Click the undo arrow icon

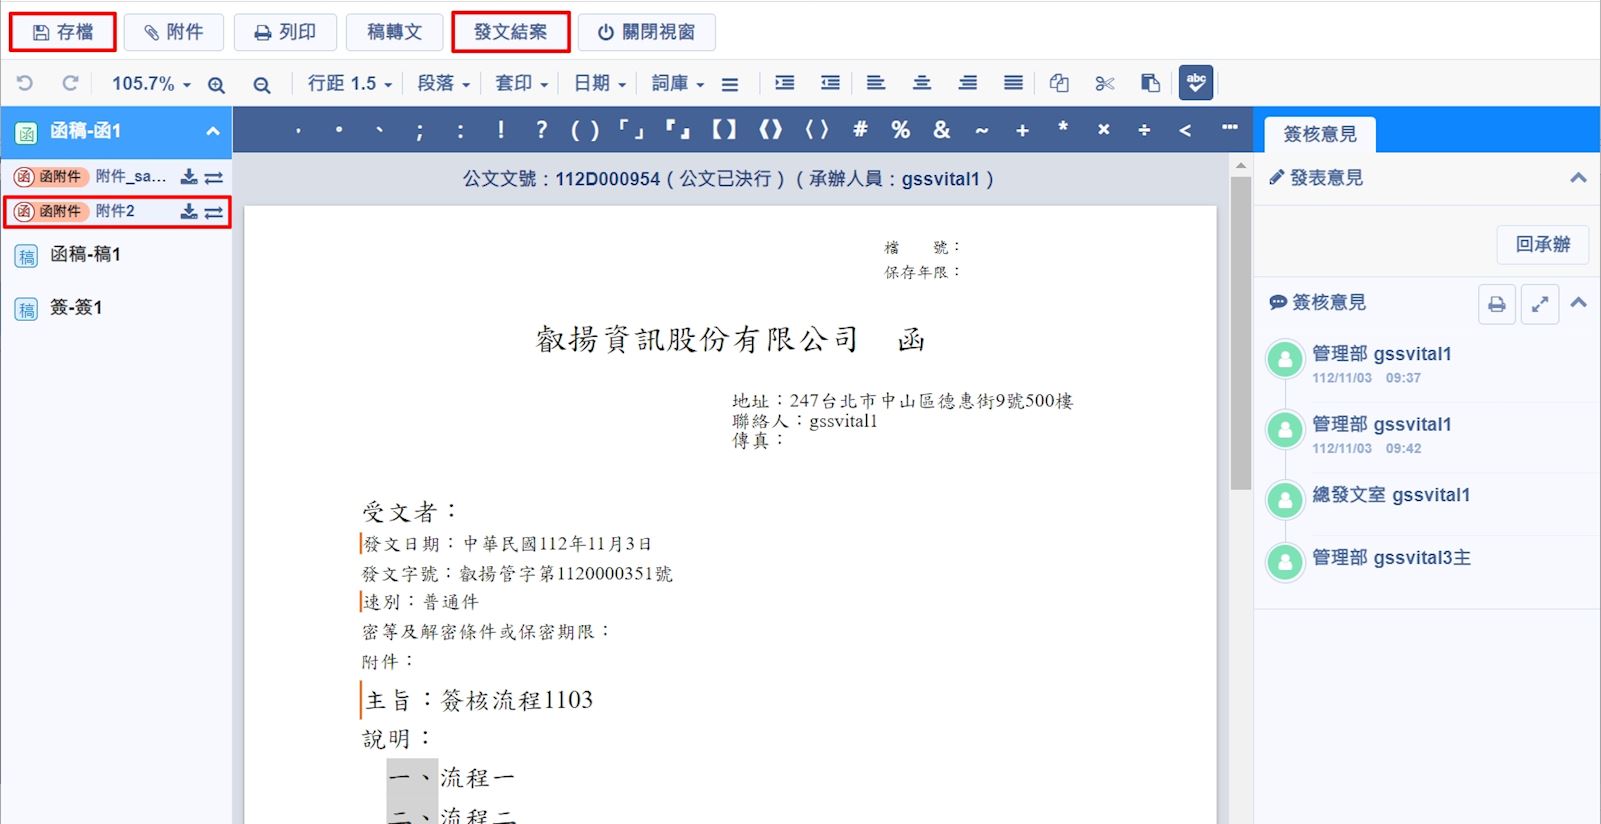25,84
